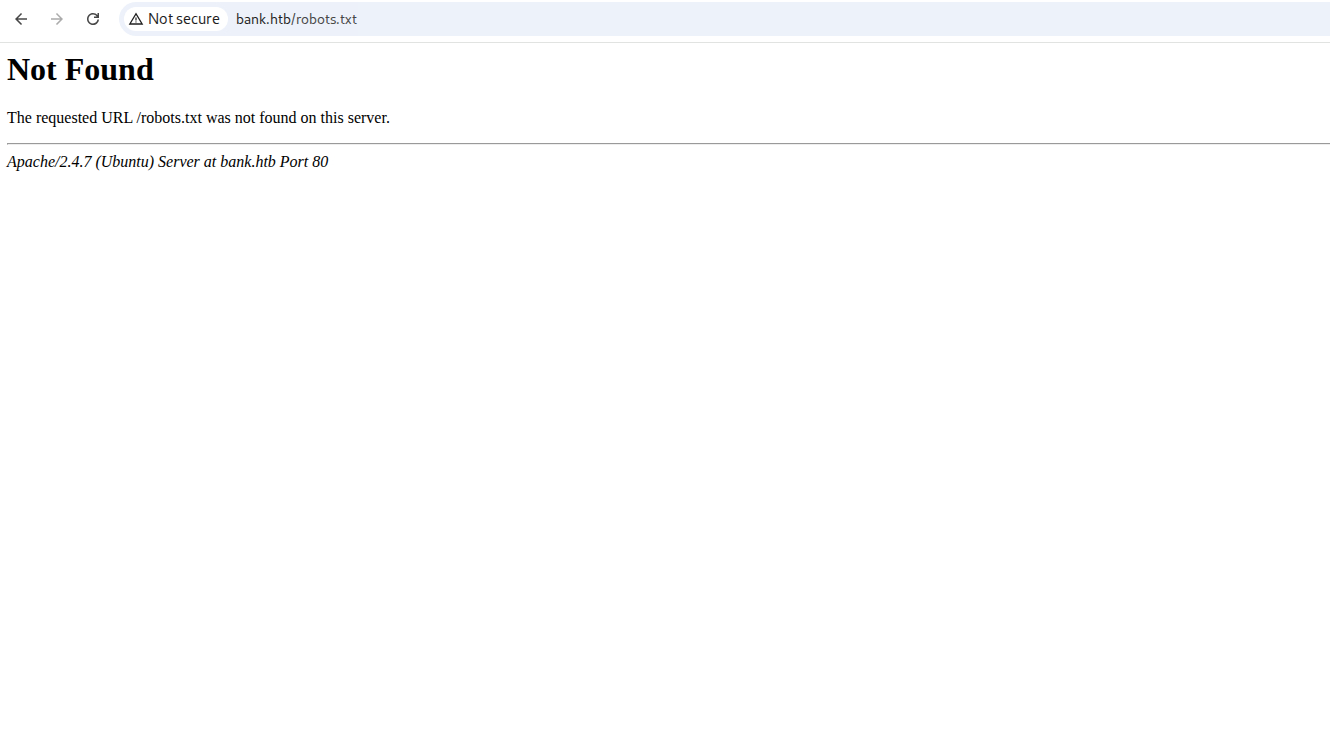Click "/robots.txt" in the error paragraph

[x=169, y=118]
